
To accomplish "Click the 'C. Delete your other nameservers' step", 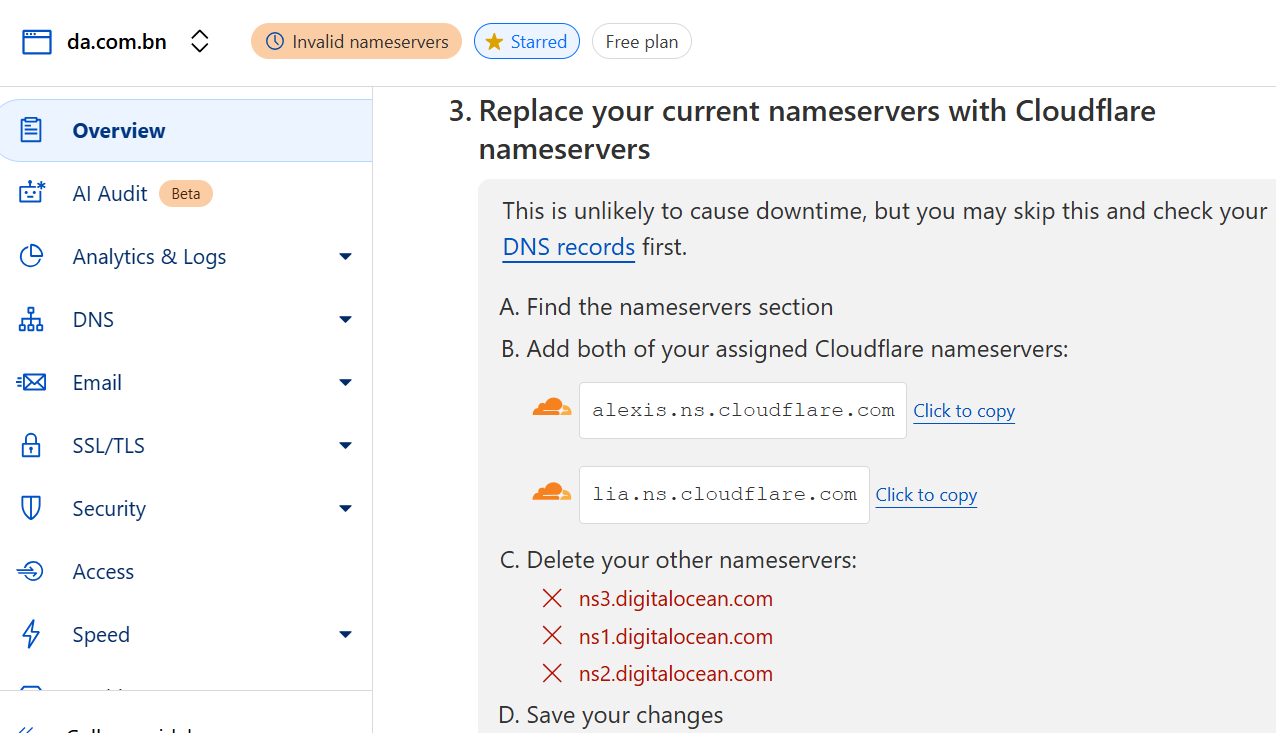I will pos(678,560).
